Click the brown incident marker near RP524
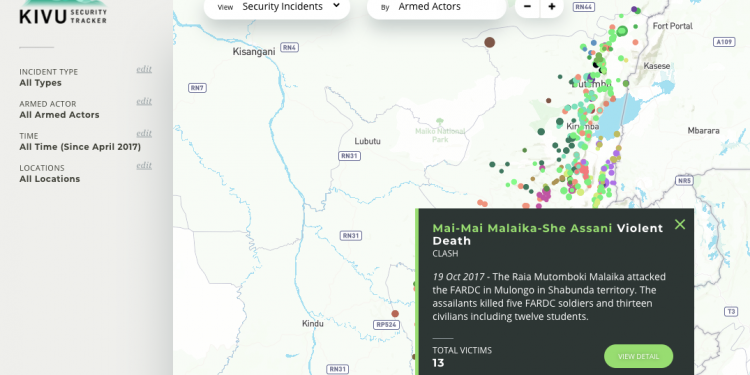750x375 pixels. pyautogui.click(x=395, y=314)
